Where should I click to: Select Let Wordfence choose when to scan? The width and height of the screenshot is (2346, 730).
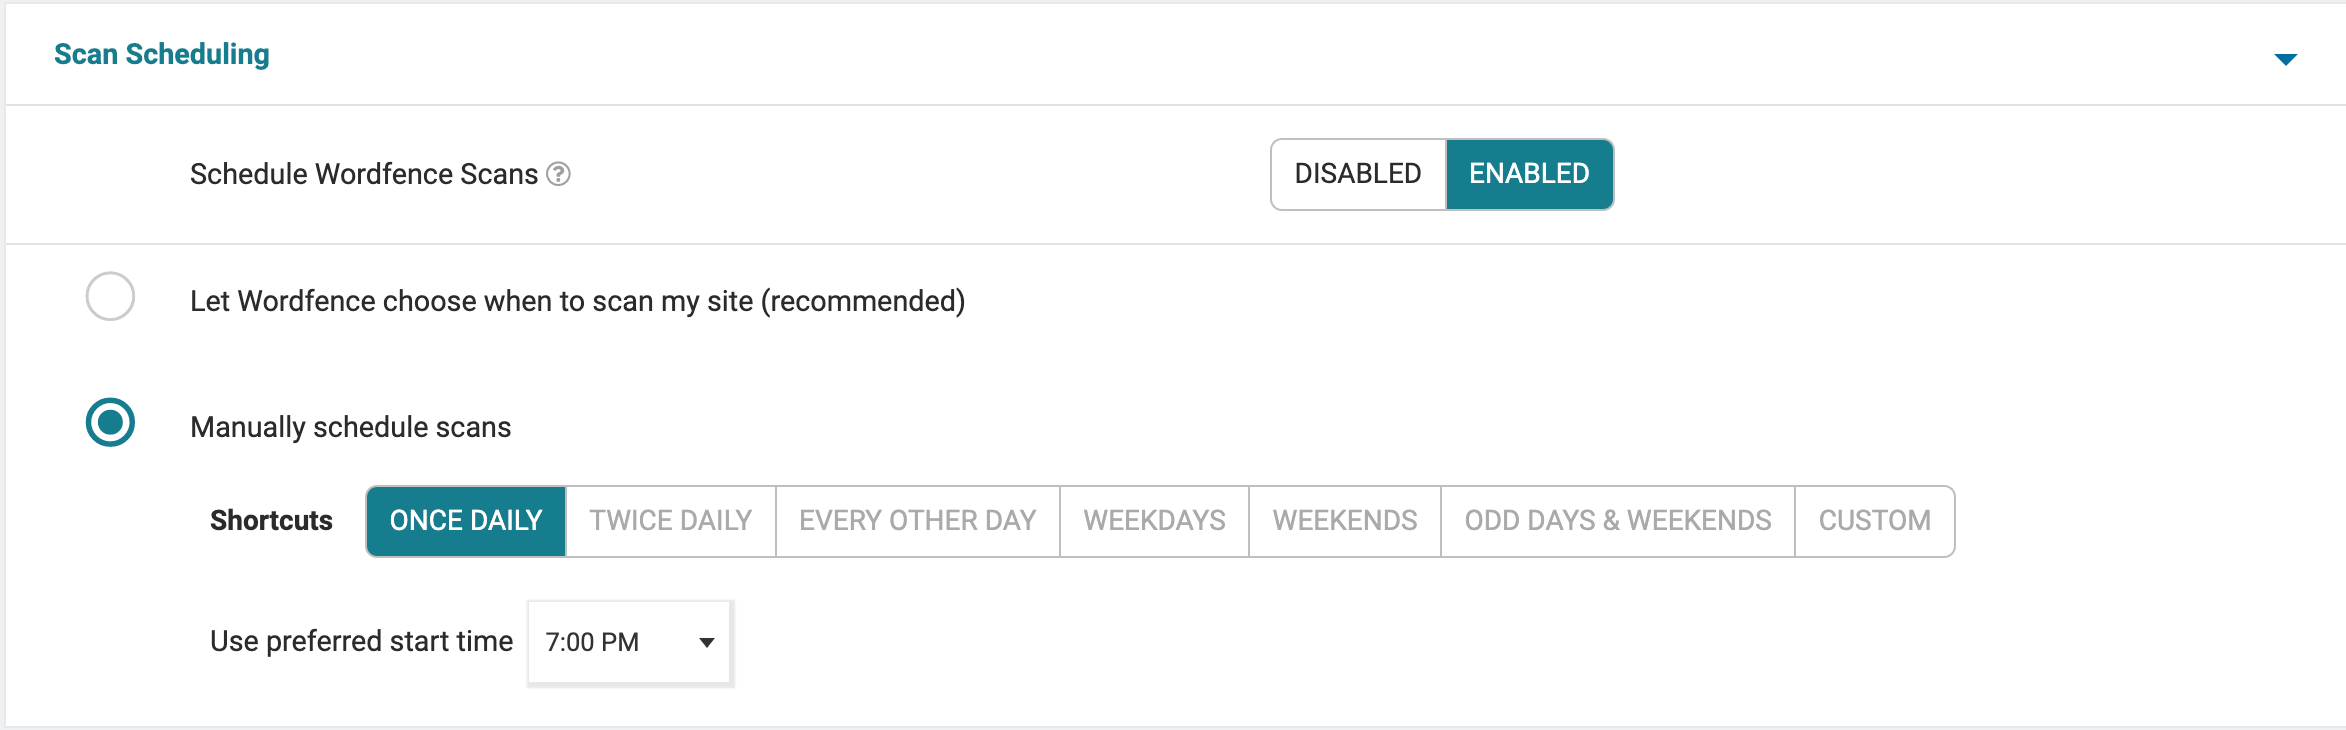point(110,298)
